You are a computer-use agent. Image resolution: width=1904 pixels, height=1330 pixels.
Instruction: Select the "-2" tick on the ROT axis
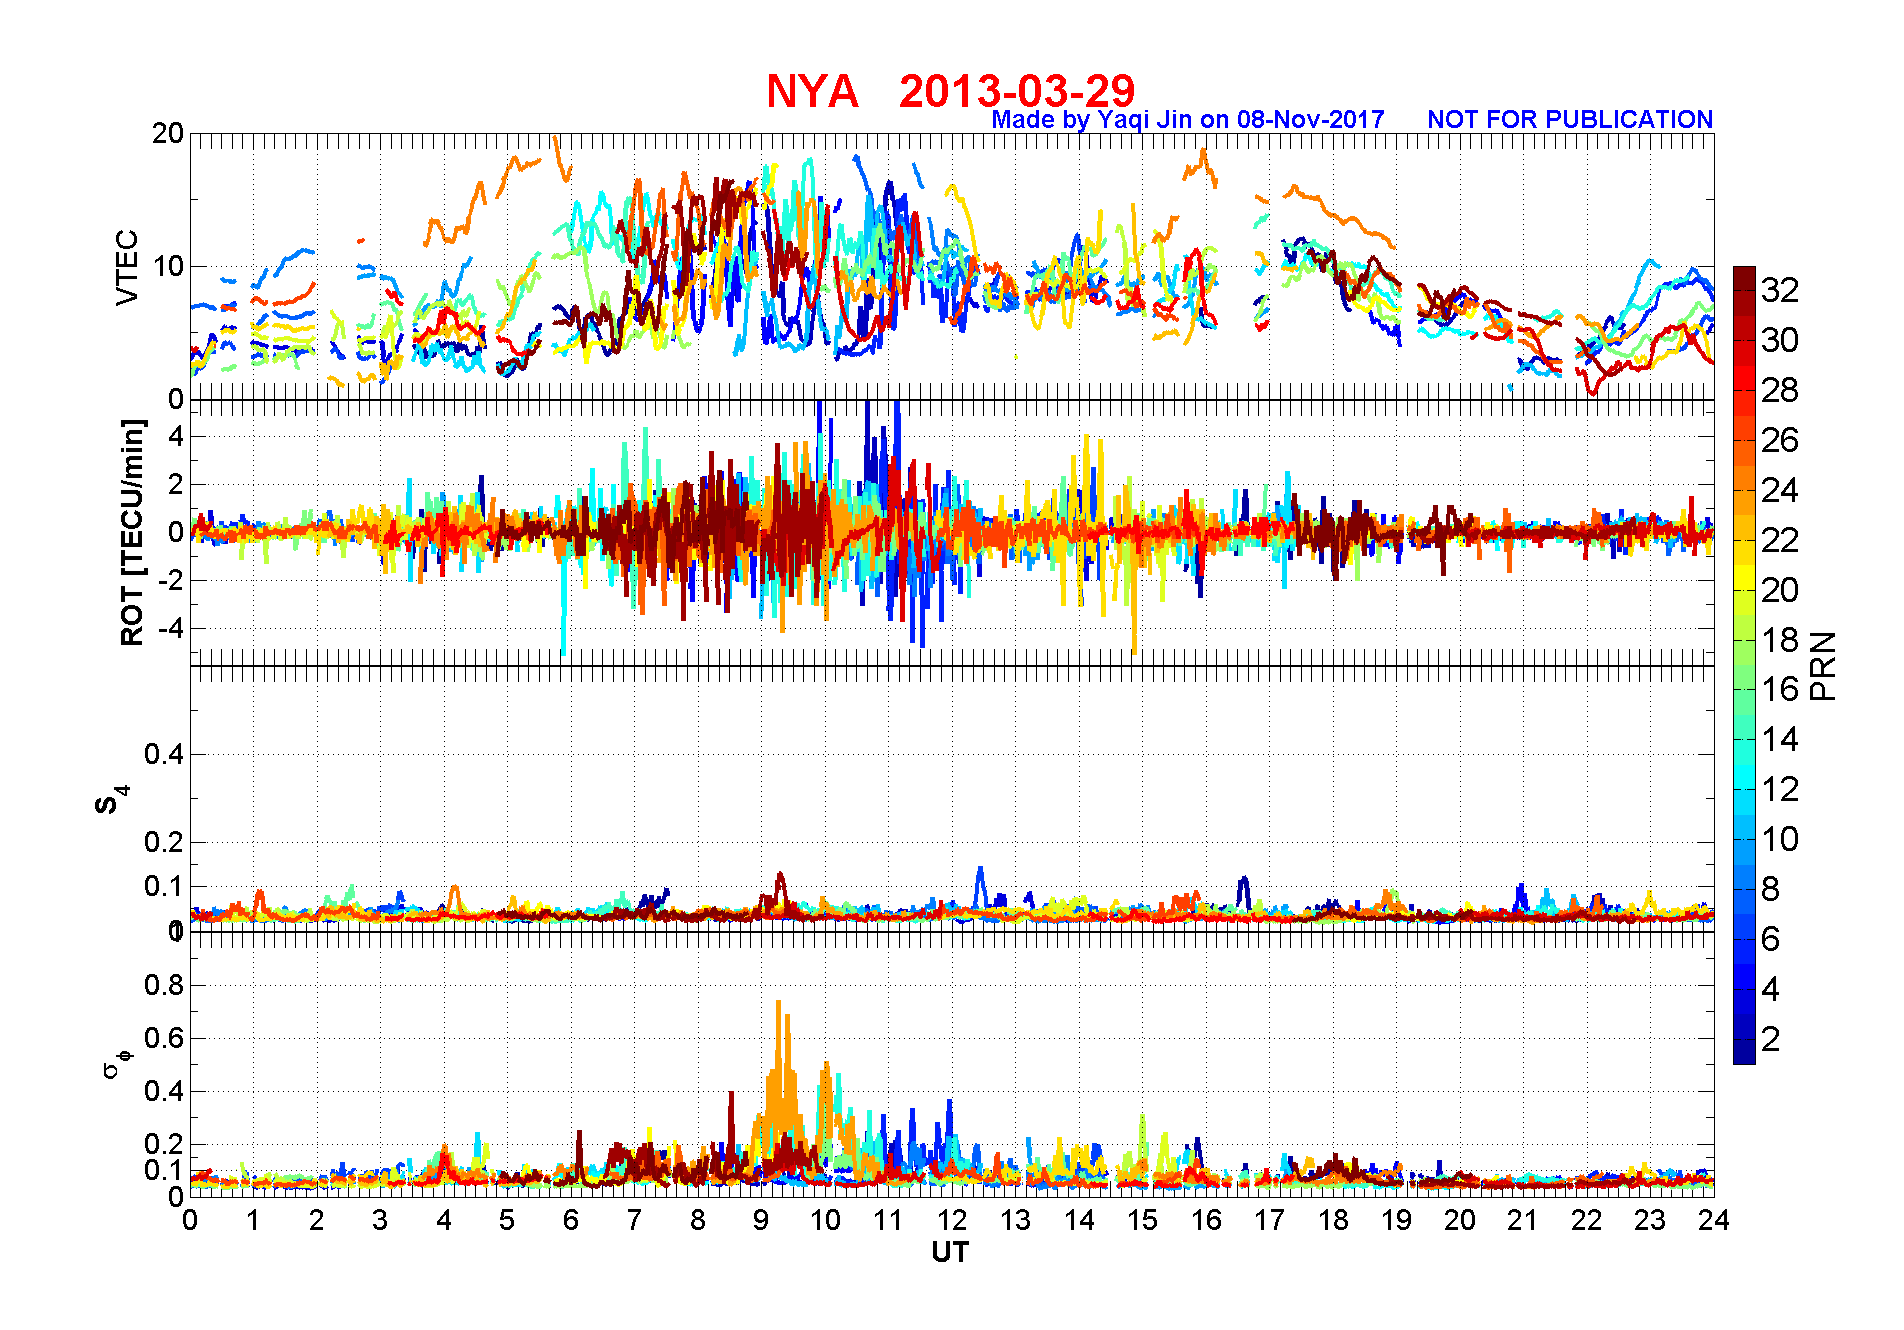click(171, 580)
